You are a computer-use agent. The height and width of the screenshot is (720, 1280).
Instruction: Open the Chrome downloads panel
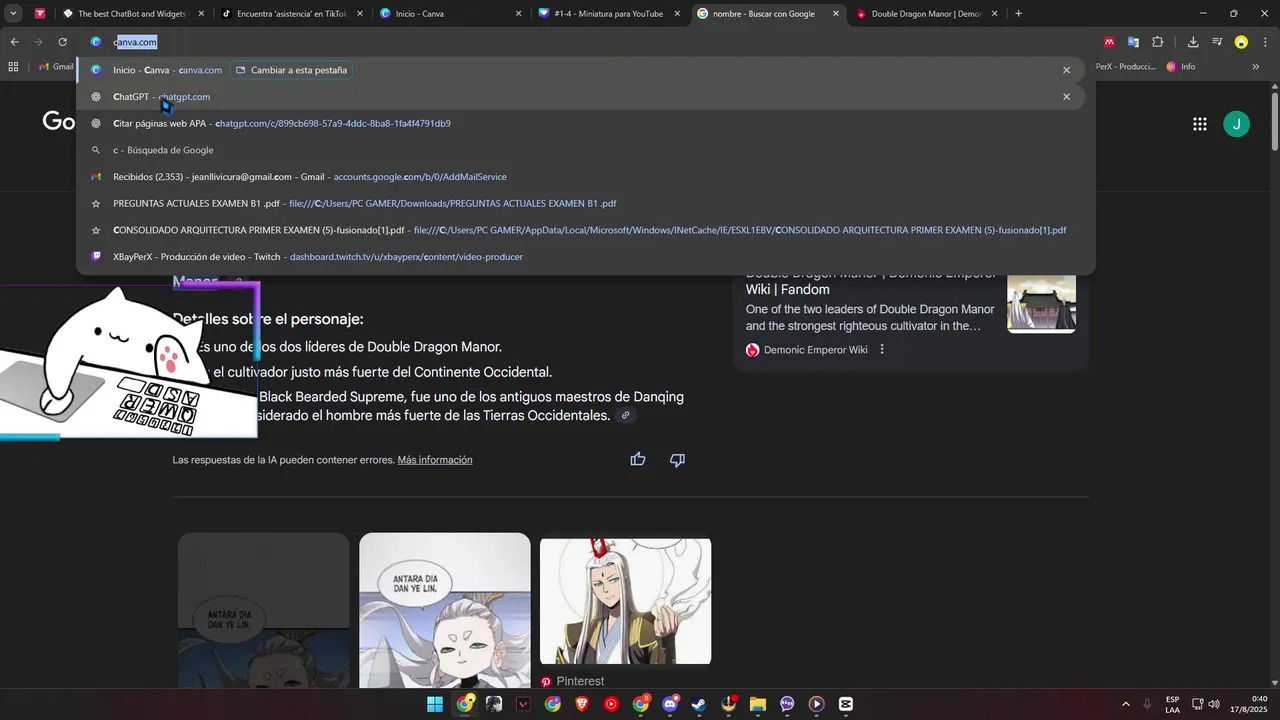coord(1193,42)
